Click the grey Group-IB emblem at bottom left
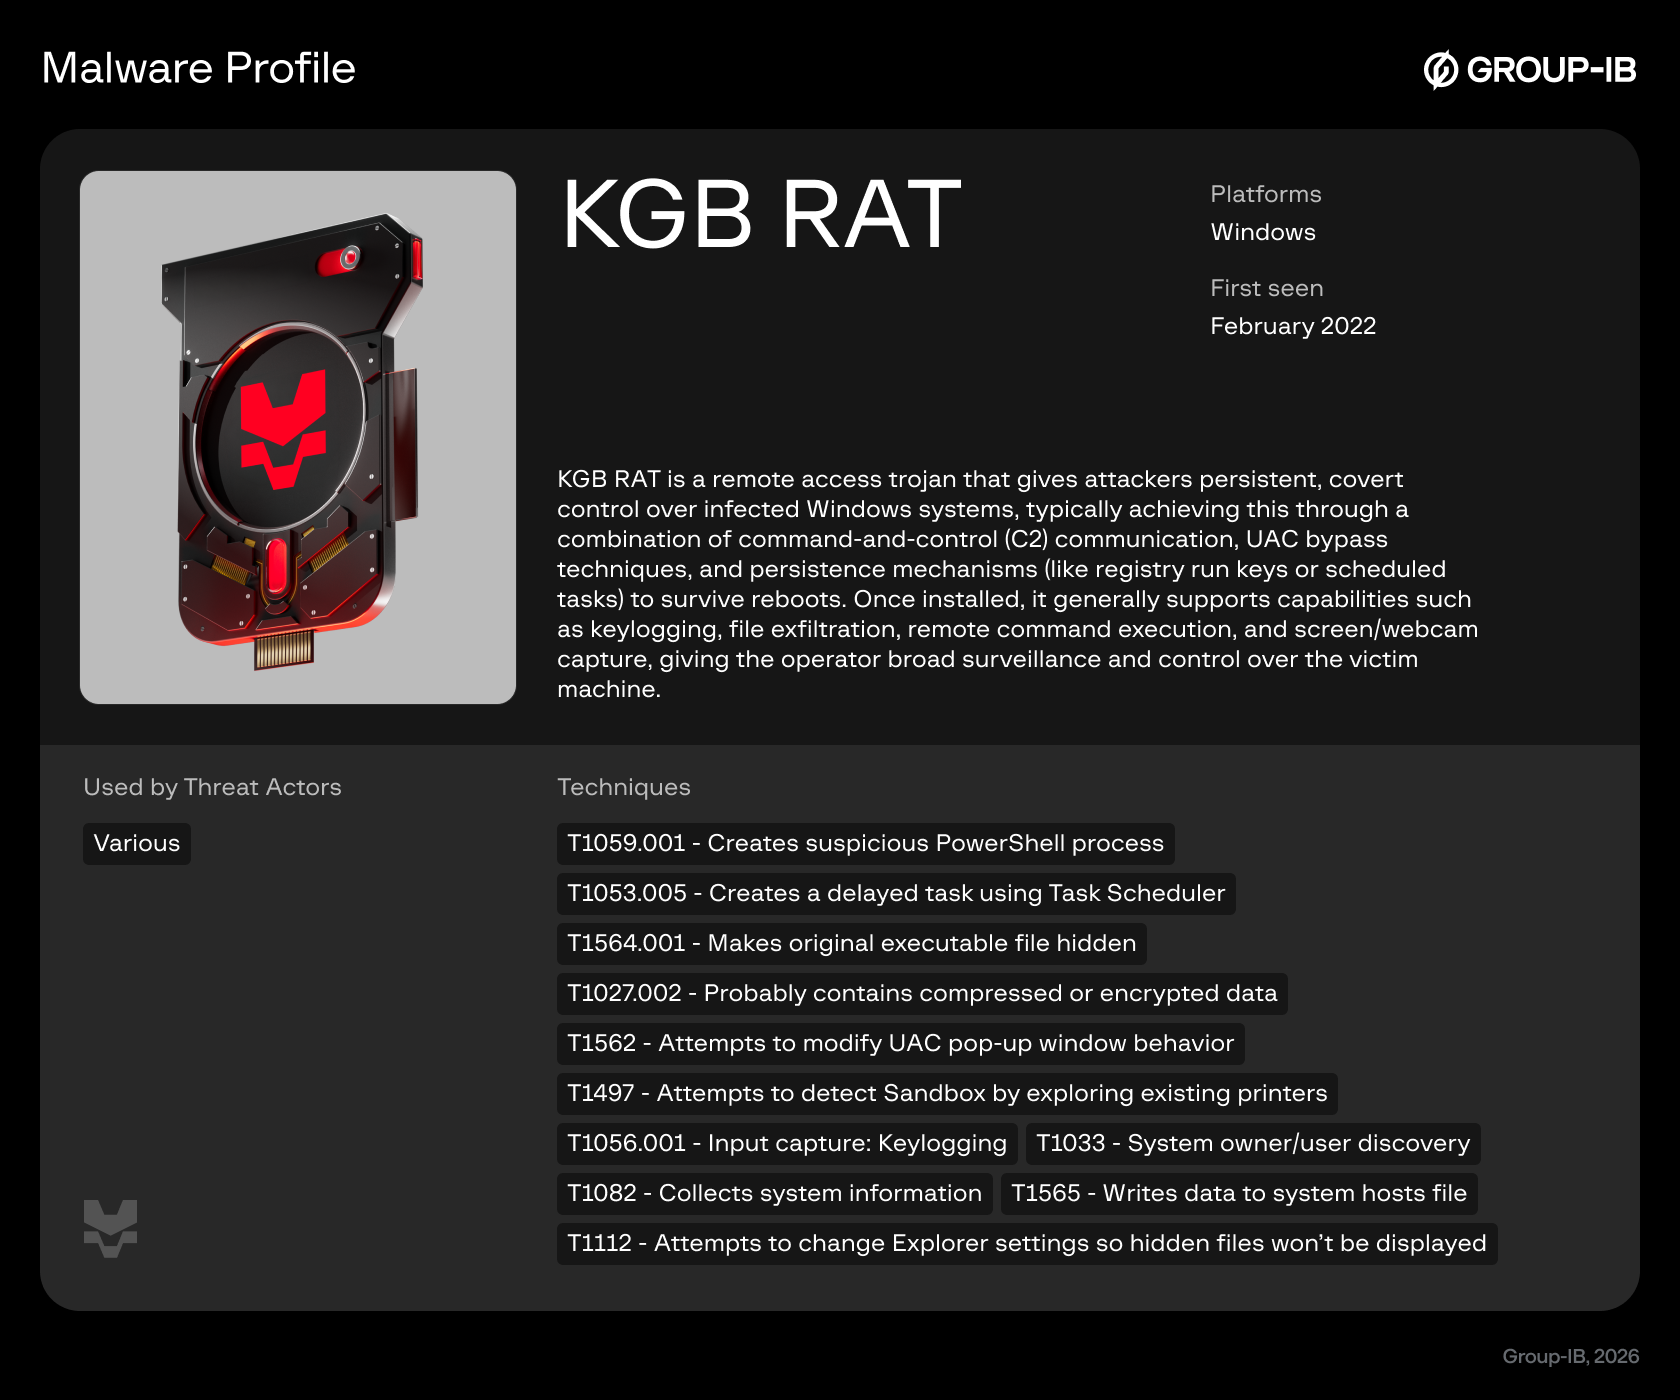This screenshot has height=1400, width=1680. pos(110,1228)
